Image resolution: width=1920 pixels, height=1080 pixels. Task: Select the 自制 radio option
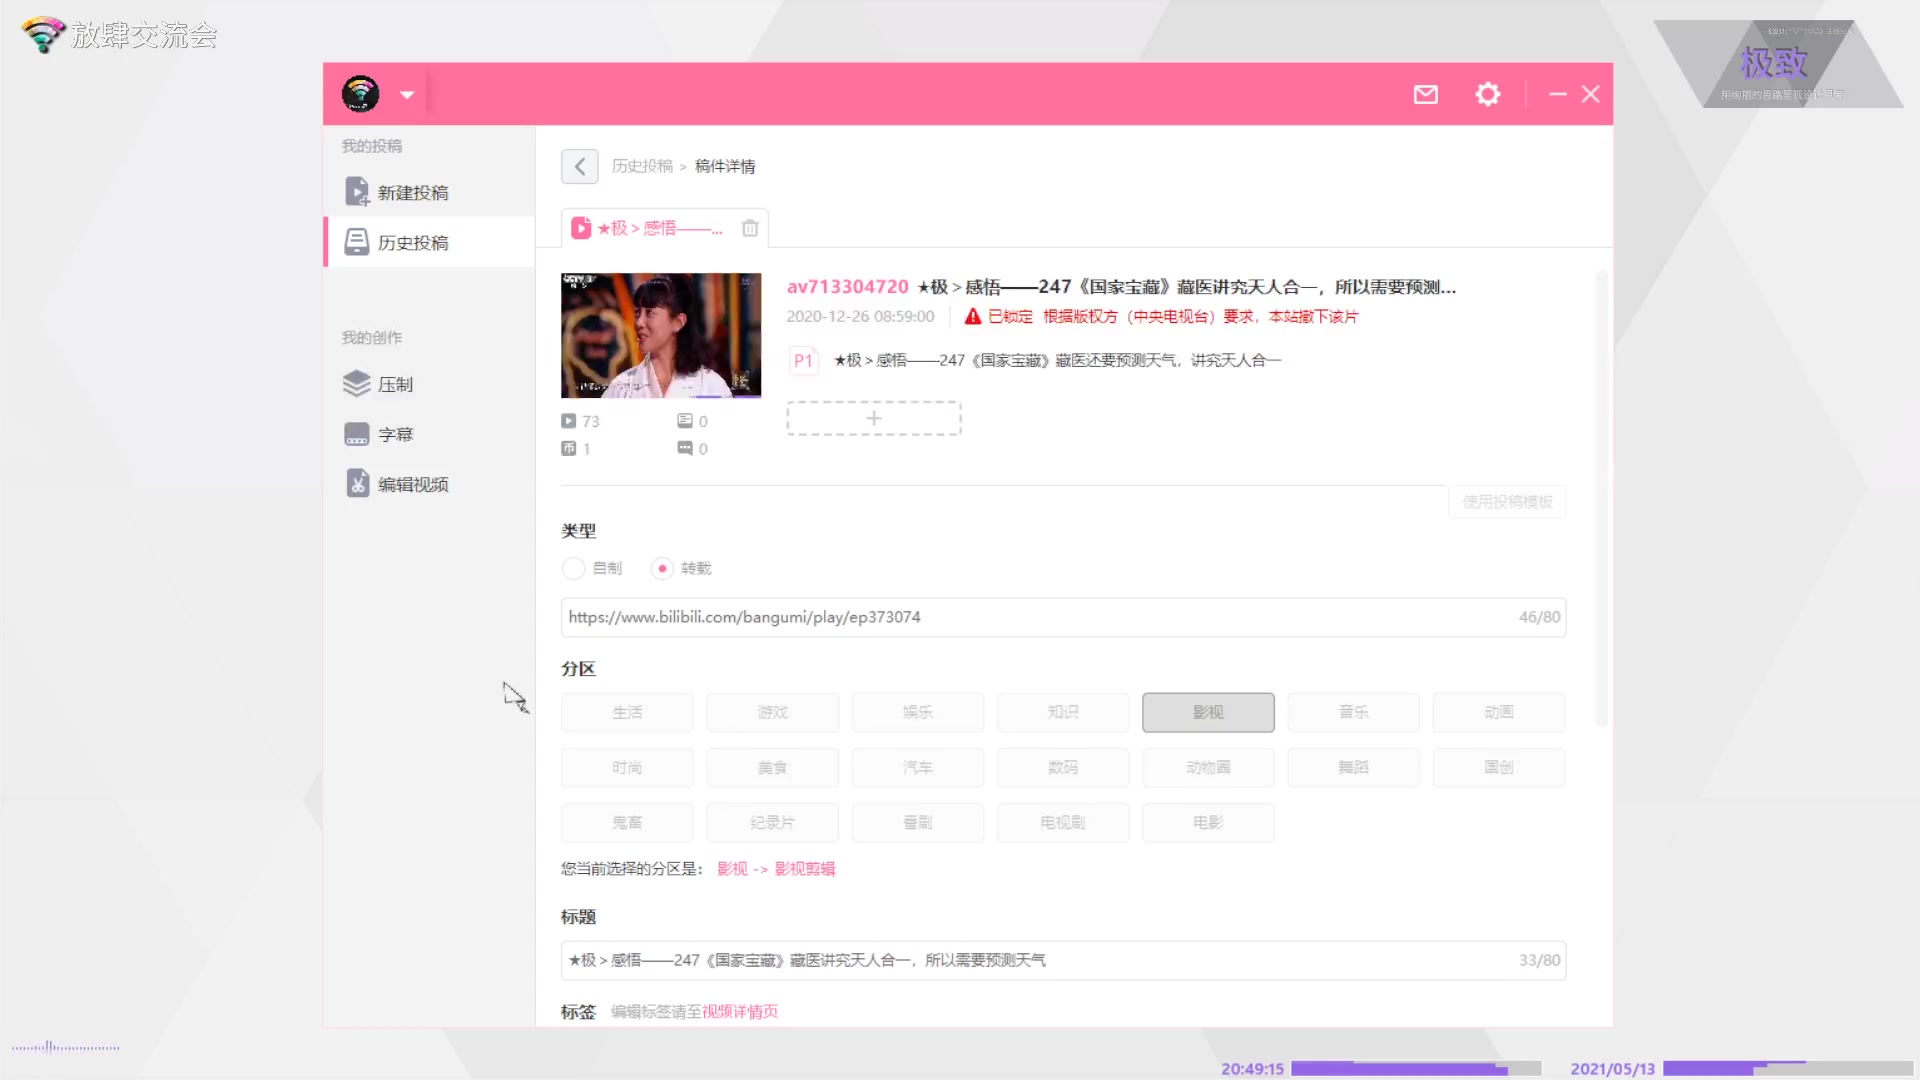tap(573, 568)
